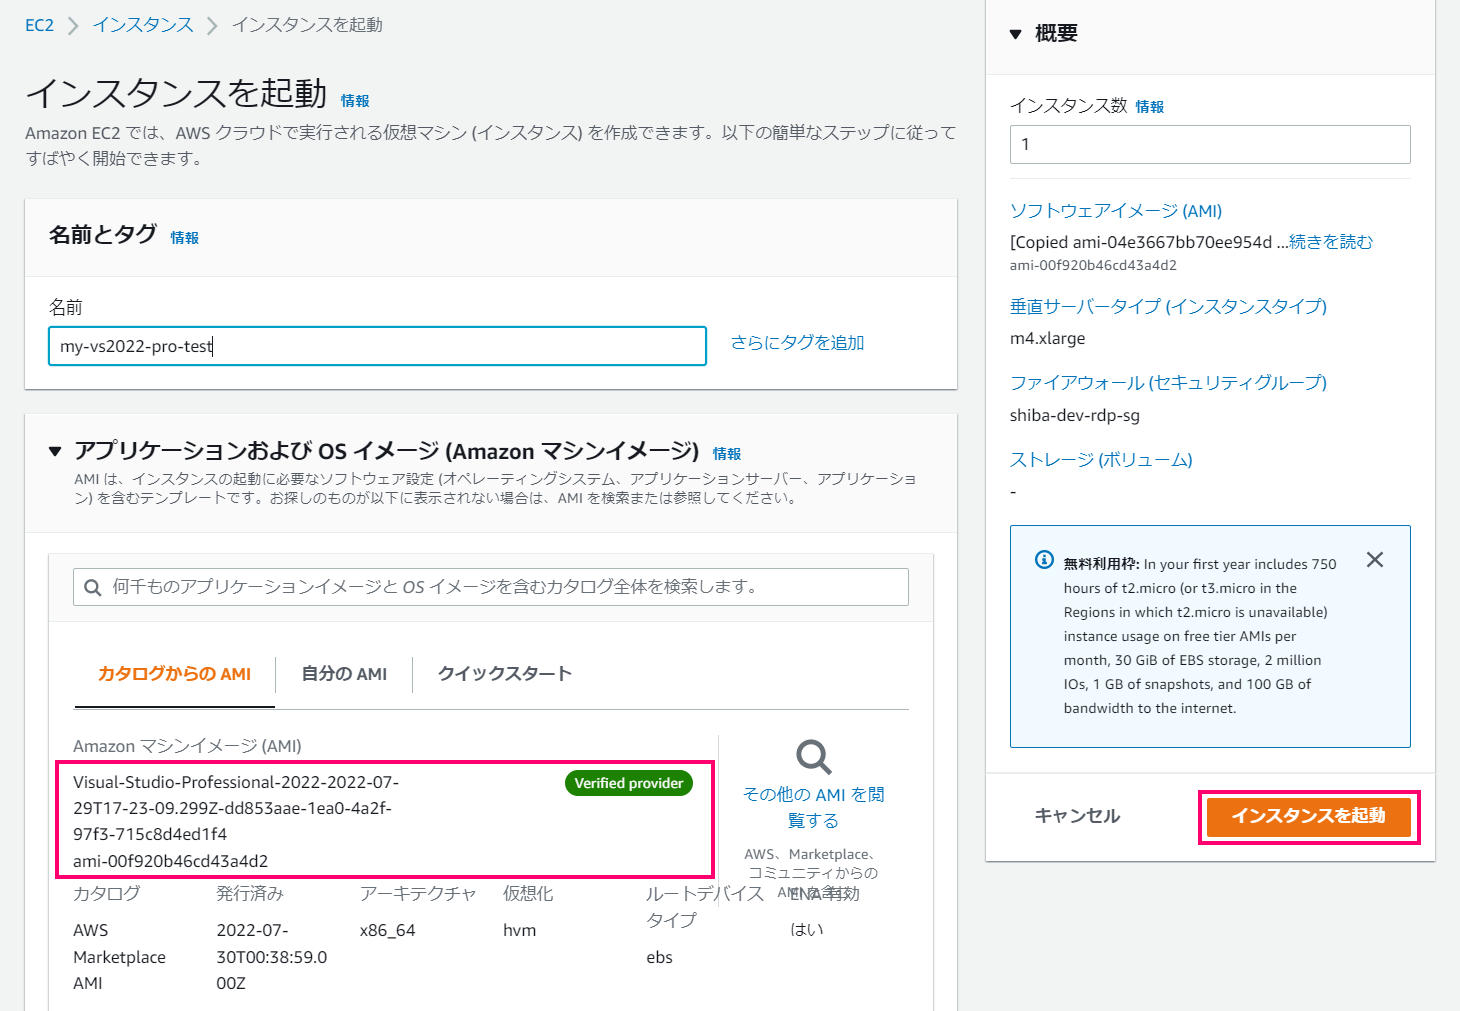This screenshot has width=1460, height=1011.
Task: Click published date 2022-07-30T00:38:59.000Z
Action: [x=272, y=957]
